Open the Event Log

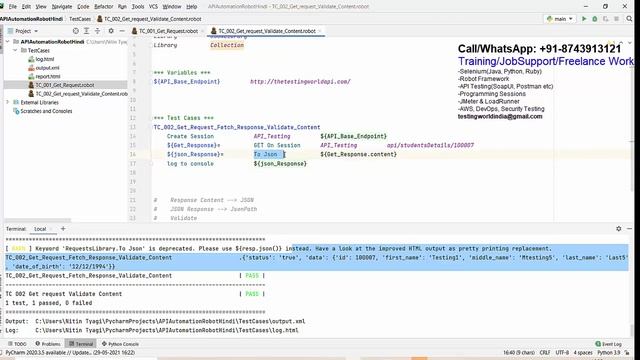point(609,344)
